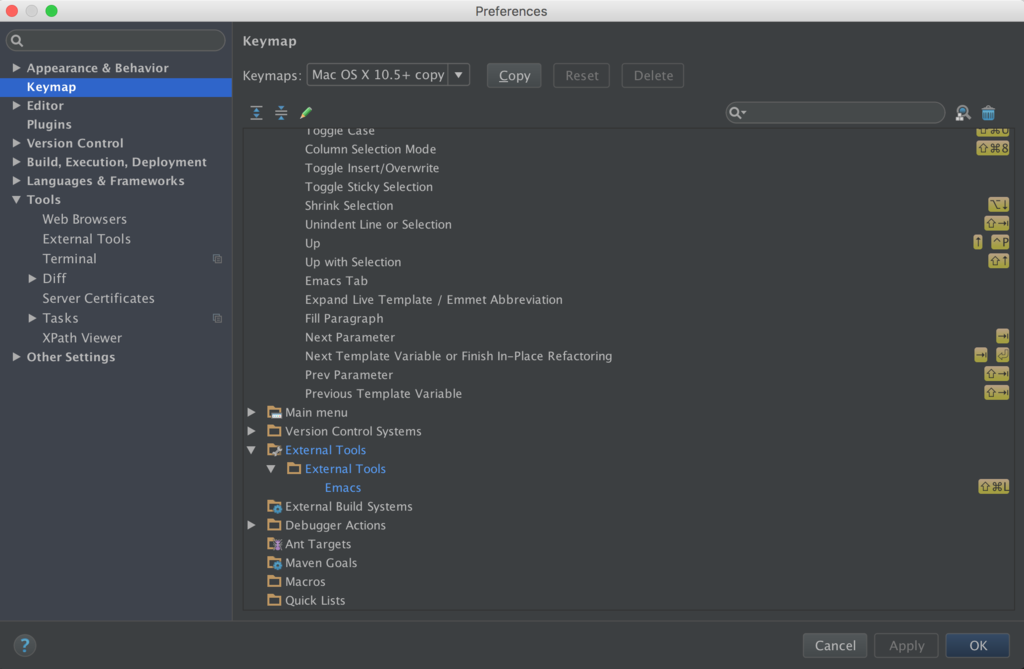Click the trash clear filter icon
This screenshot has width=1024, height=669.
pyautogui.click(x=988, y=113)
